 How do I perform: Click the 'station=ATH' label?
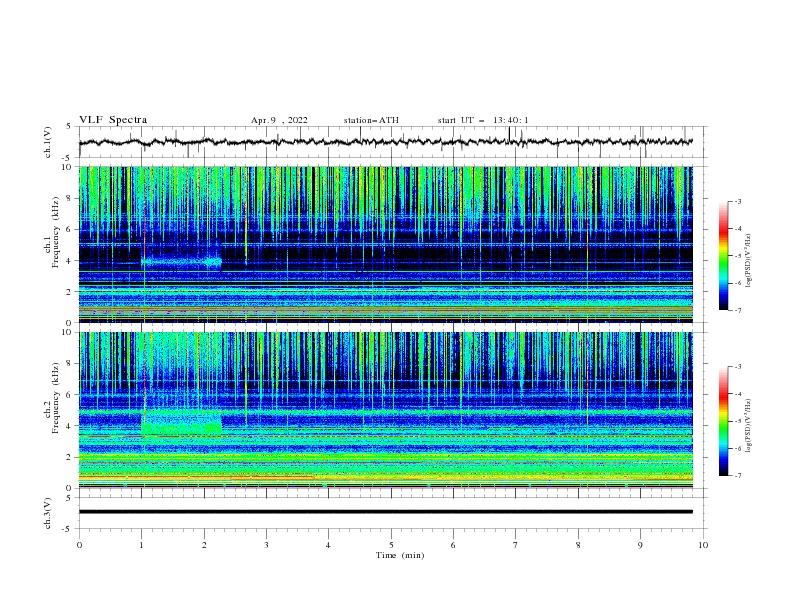(371, 120)
